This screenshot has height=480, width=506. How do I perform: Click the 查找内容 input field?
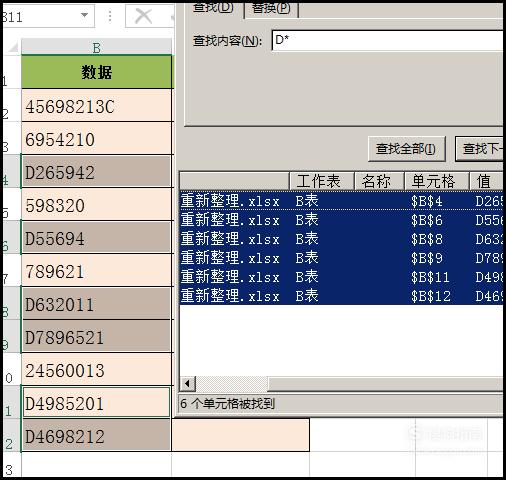387,40
